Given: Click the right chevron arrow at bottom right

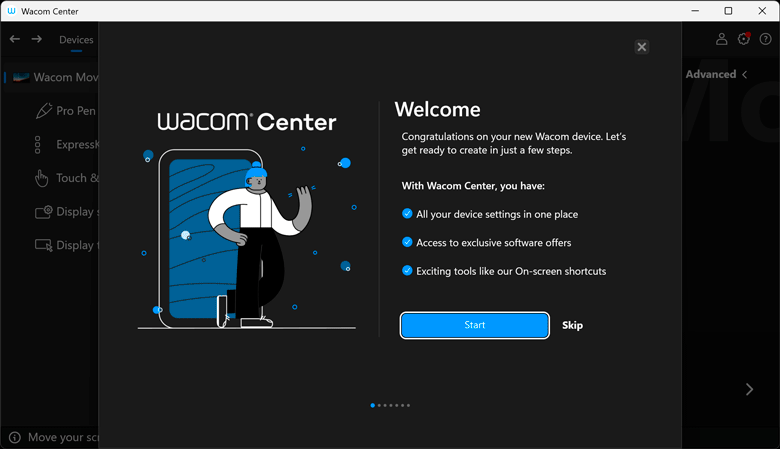Looking at the screenshot, I should coord(749,389).
